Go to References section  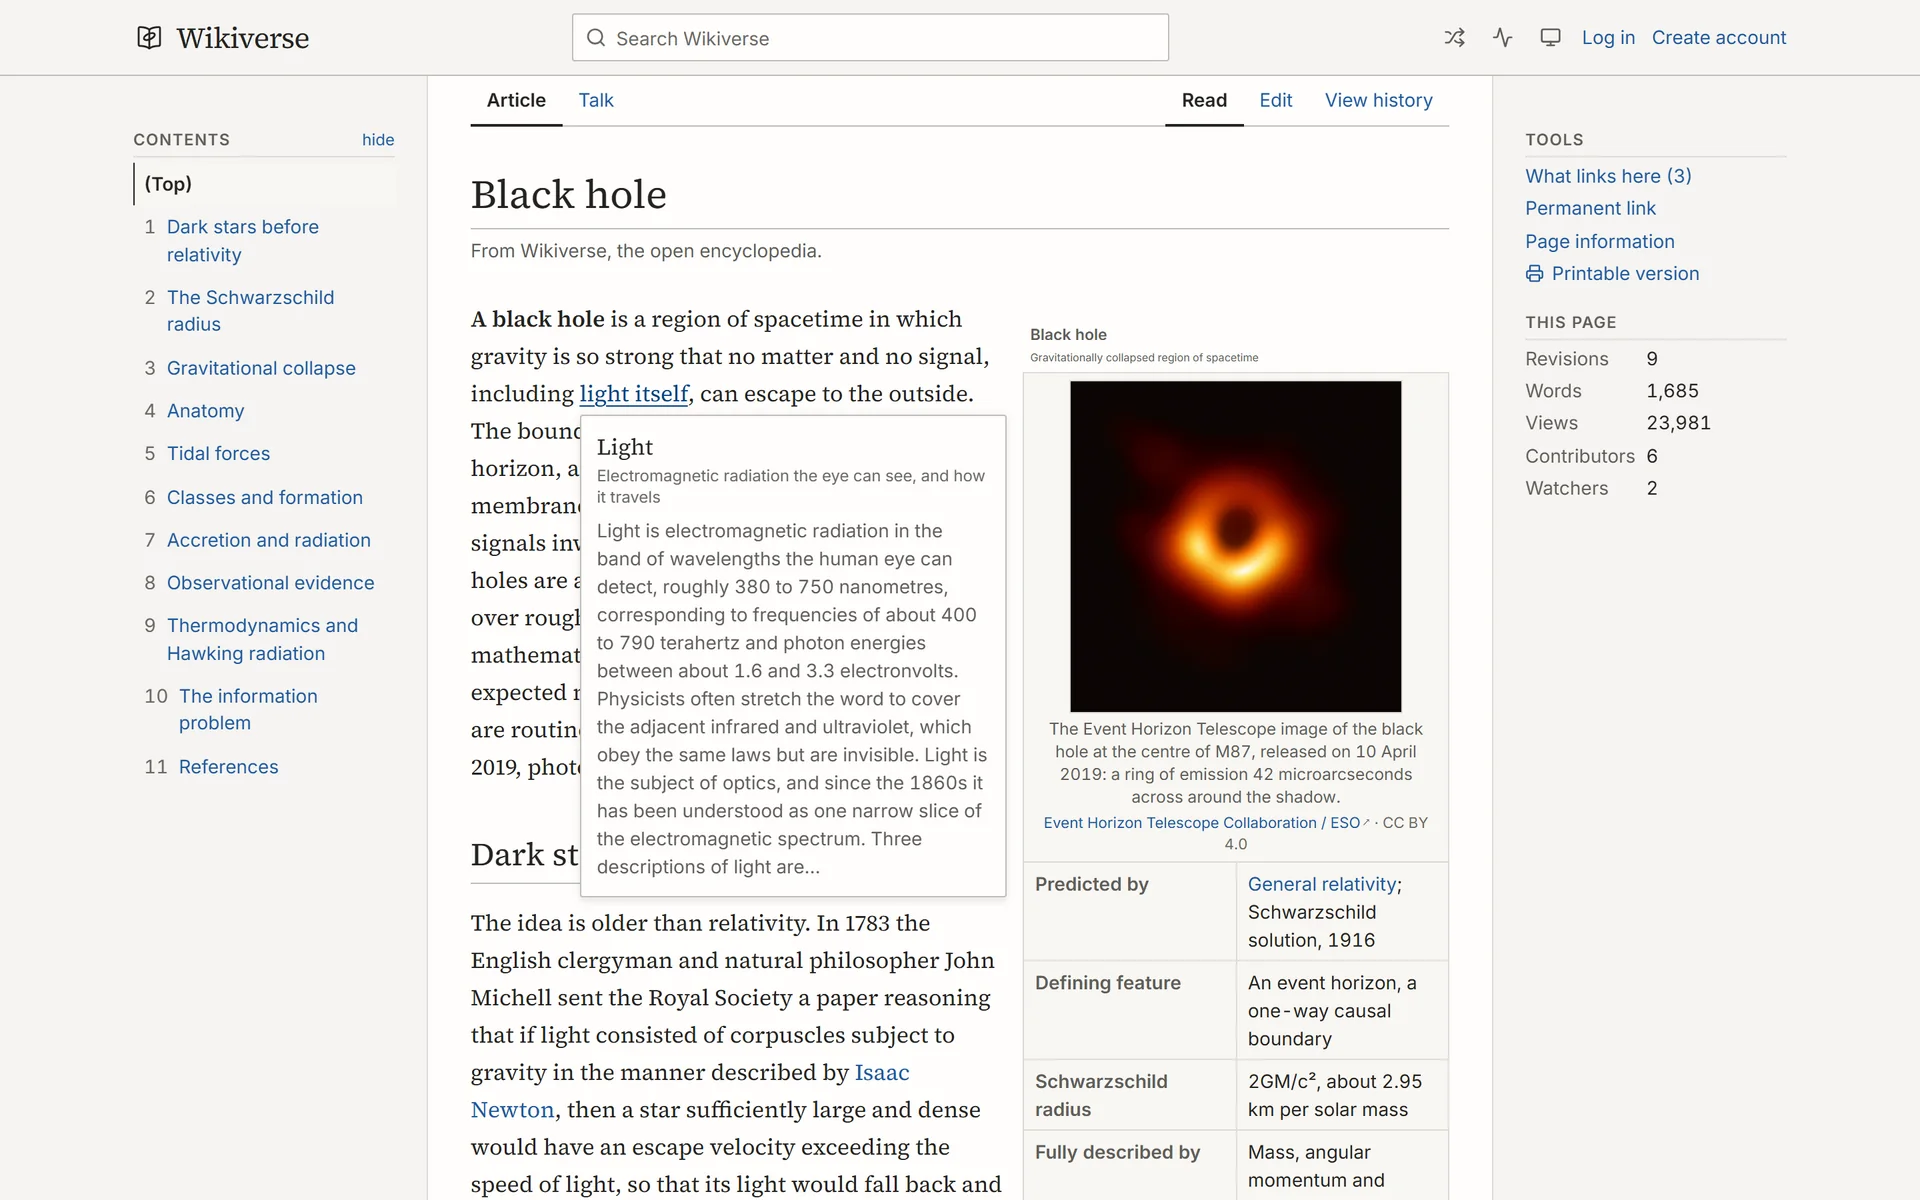point(228,767)
